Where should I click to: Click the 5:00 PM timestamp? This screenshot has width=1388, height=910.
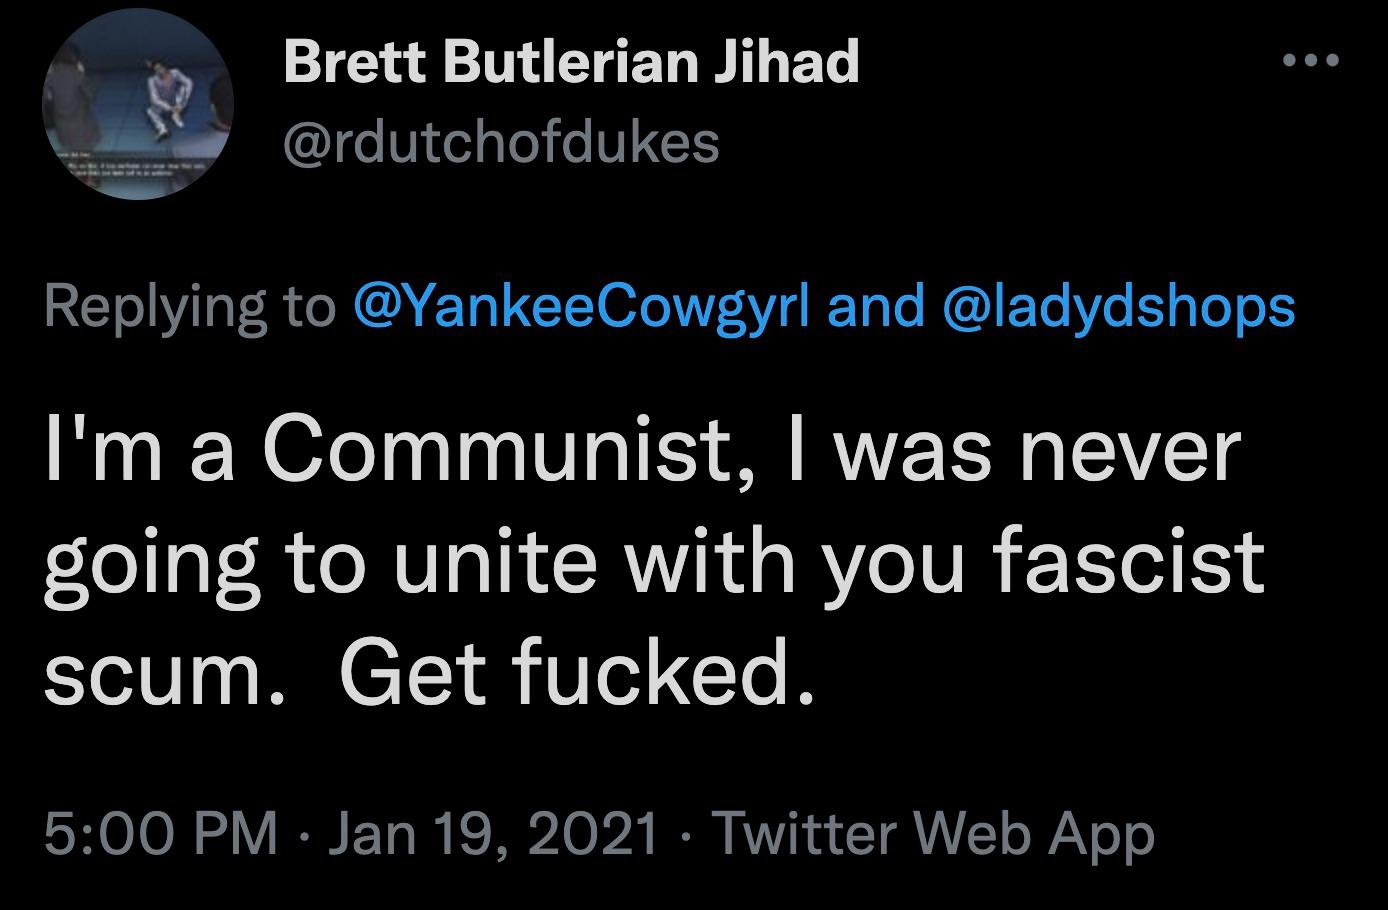[160, 832]
